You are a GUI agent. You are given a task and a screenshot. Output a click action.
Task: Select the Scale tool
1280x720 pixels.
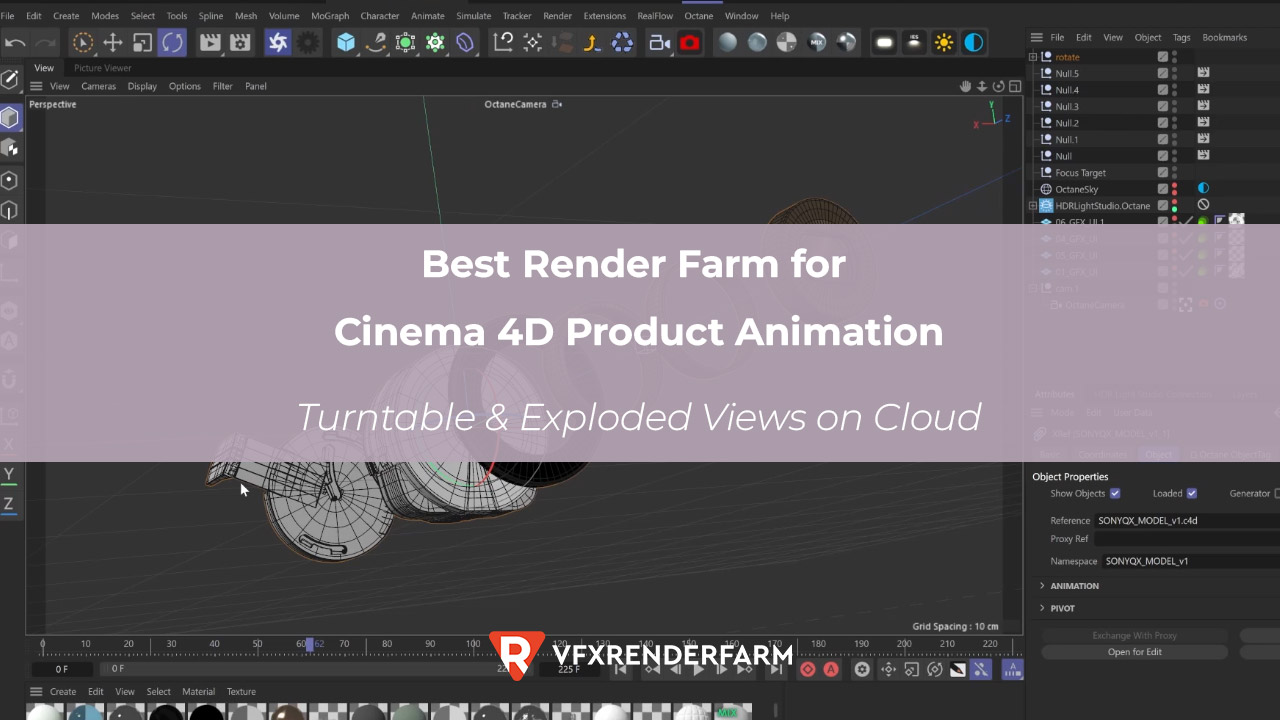point(140,42)
